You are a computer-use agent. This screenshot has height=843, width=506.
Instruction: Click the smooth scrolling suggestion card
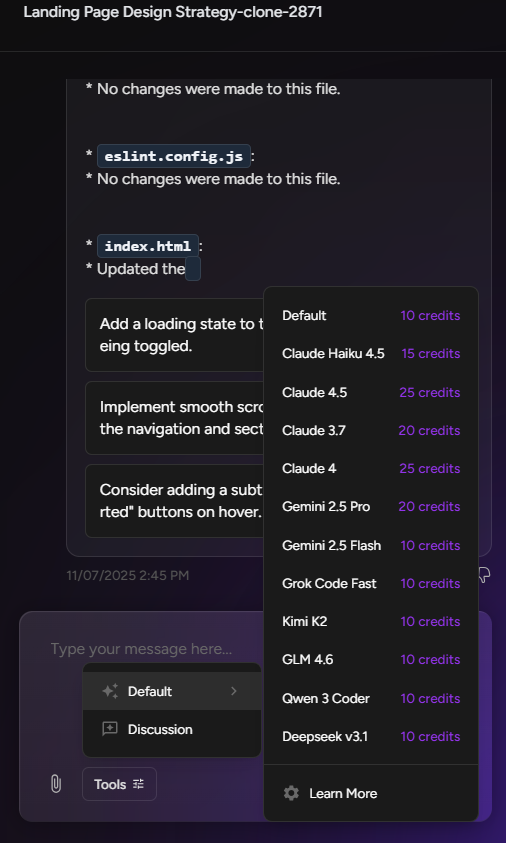(174, 418)
